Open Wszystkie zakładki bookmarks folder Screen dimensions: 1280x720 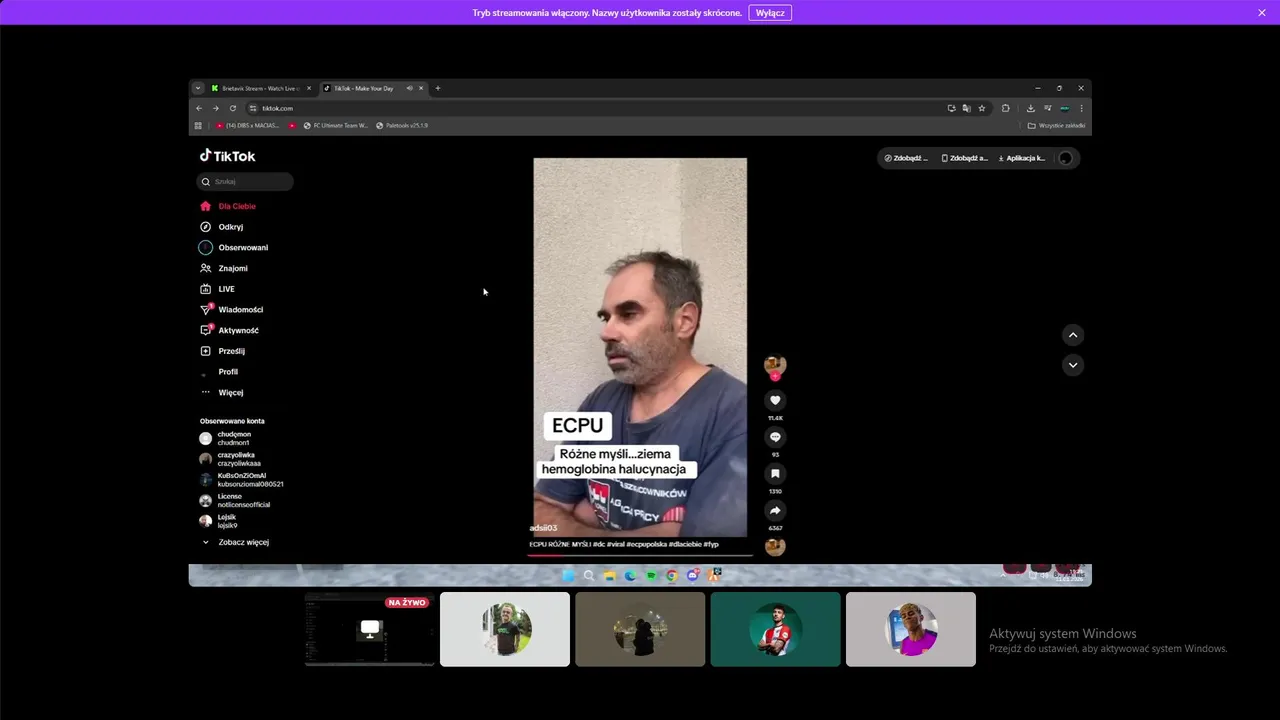pyautogui.click(x=1056, y=126)
